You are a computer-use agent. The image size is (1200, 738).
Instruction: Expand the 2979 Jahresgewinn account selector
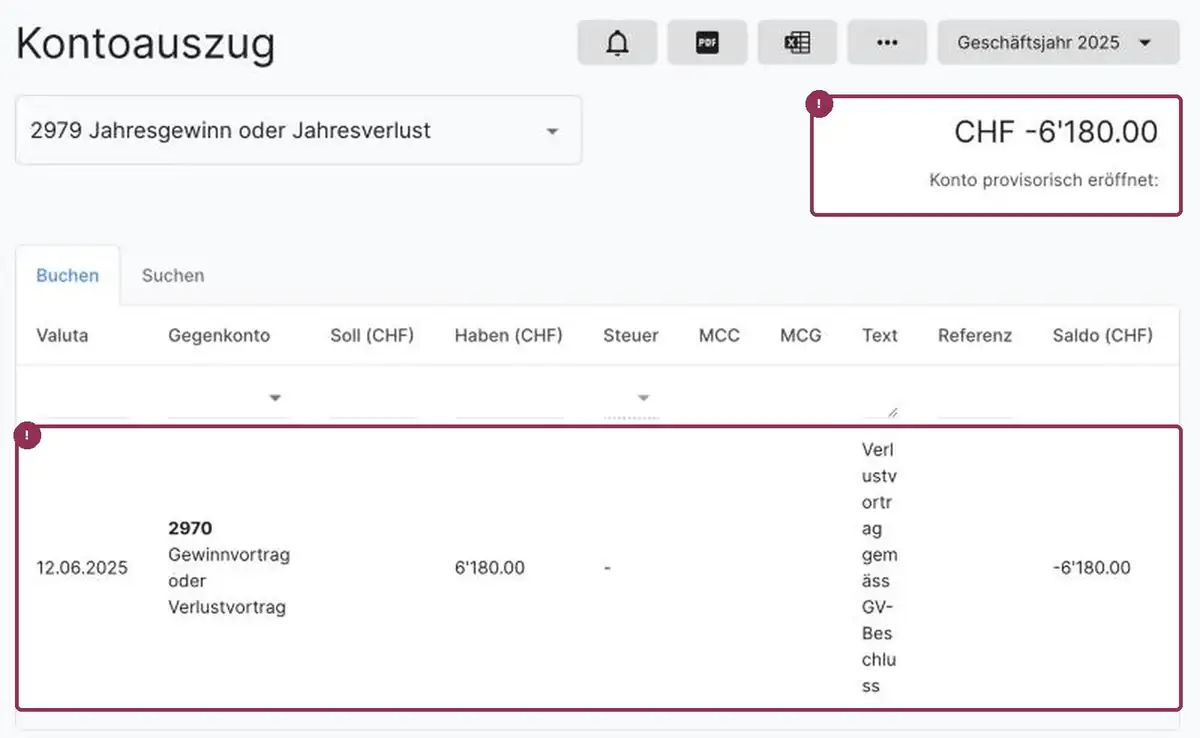pos(298,130)
